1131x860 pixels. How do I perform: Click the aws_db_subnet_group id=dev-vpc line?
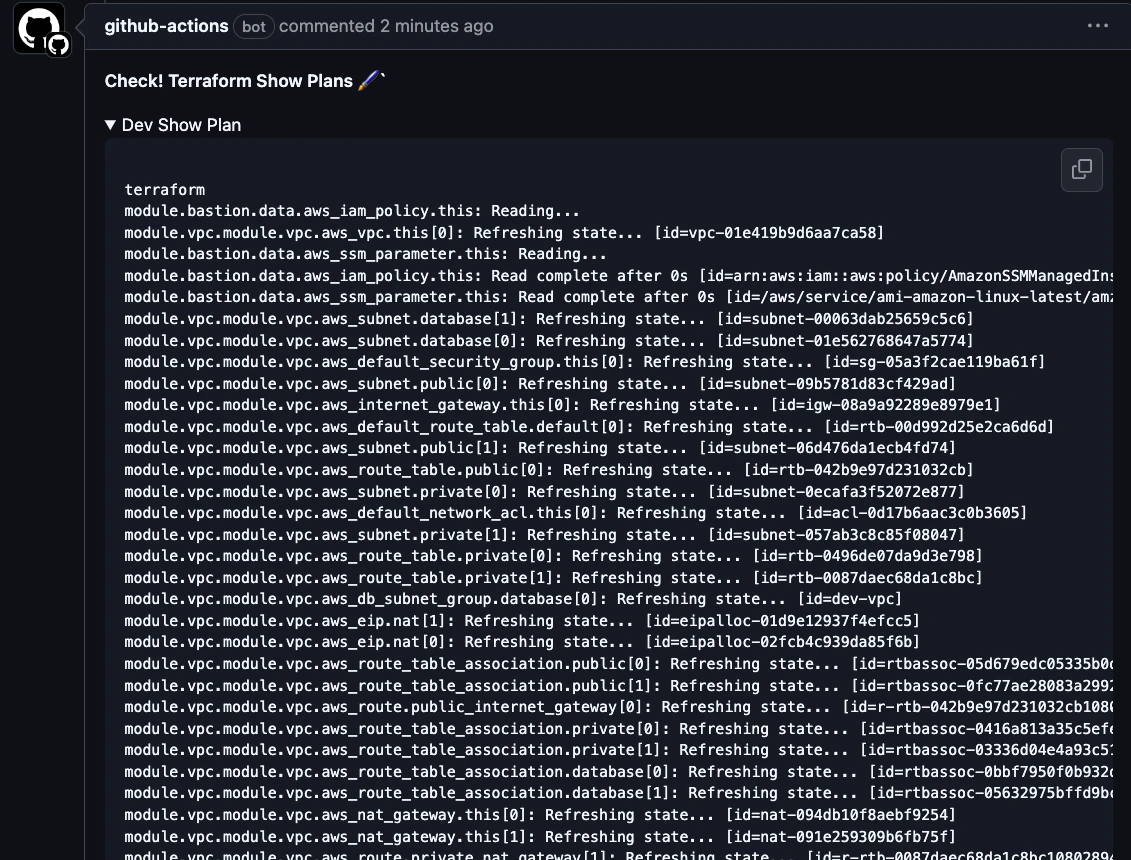point(513,599)
